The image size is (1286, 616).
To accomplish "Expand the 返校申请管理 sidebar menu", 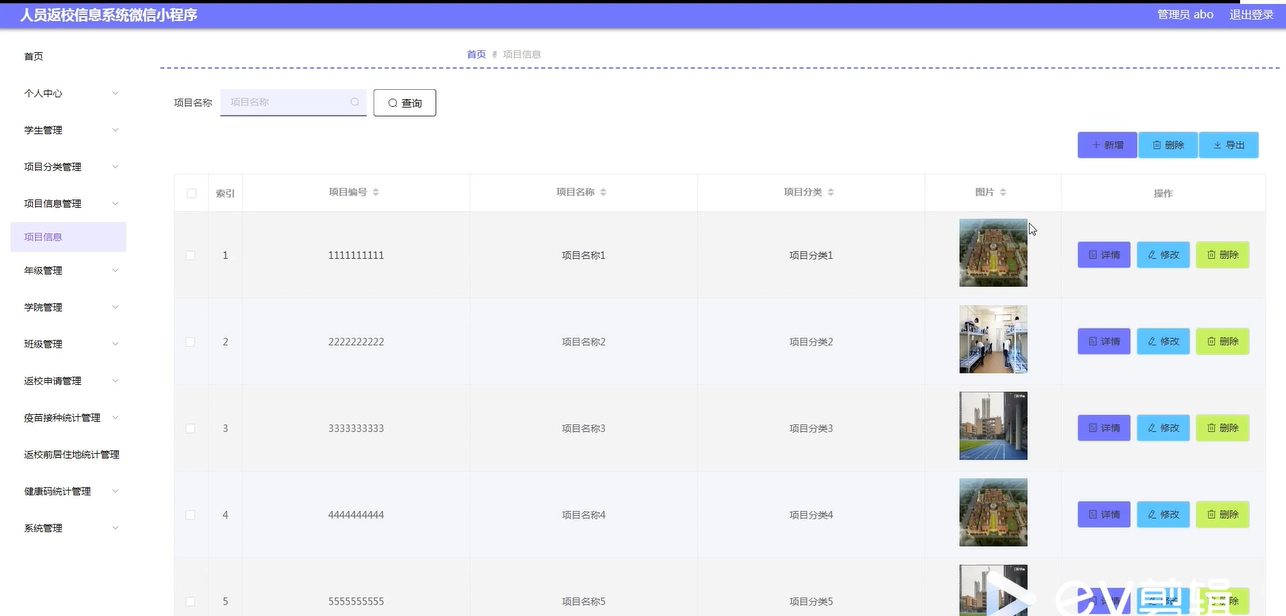I will (68, 381).
